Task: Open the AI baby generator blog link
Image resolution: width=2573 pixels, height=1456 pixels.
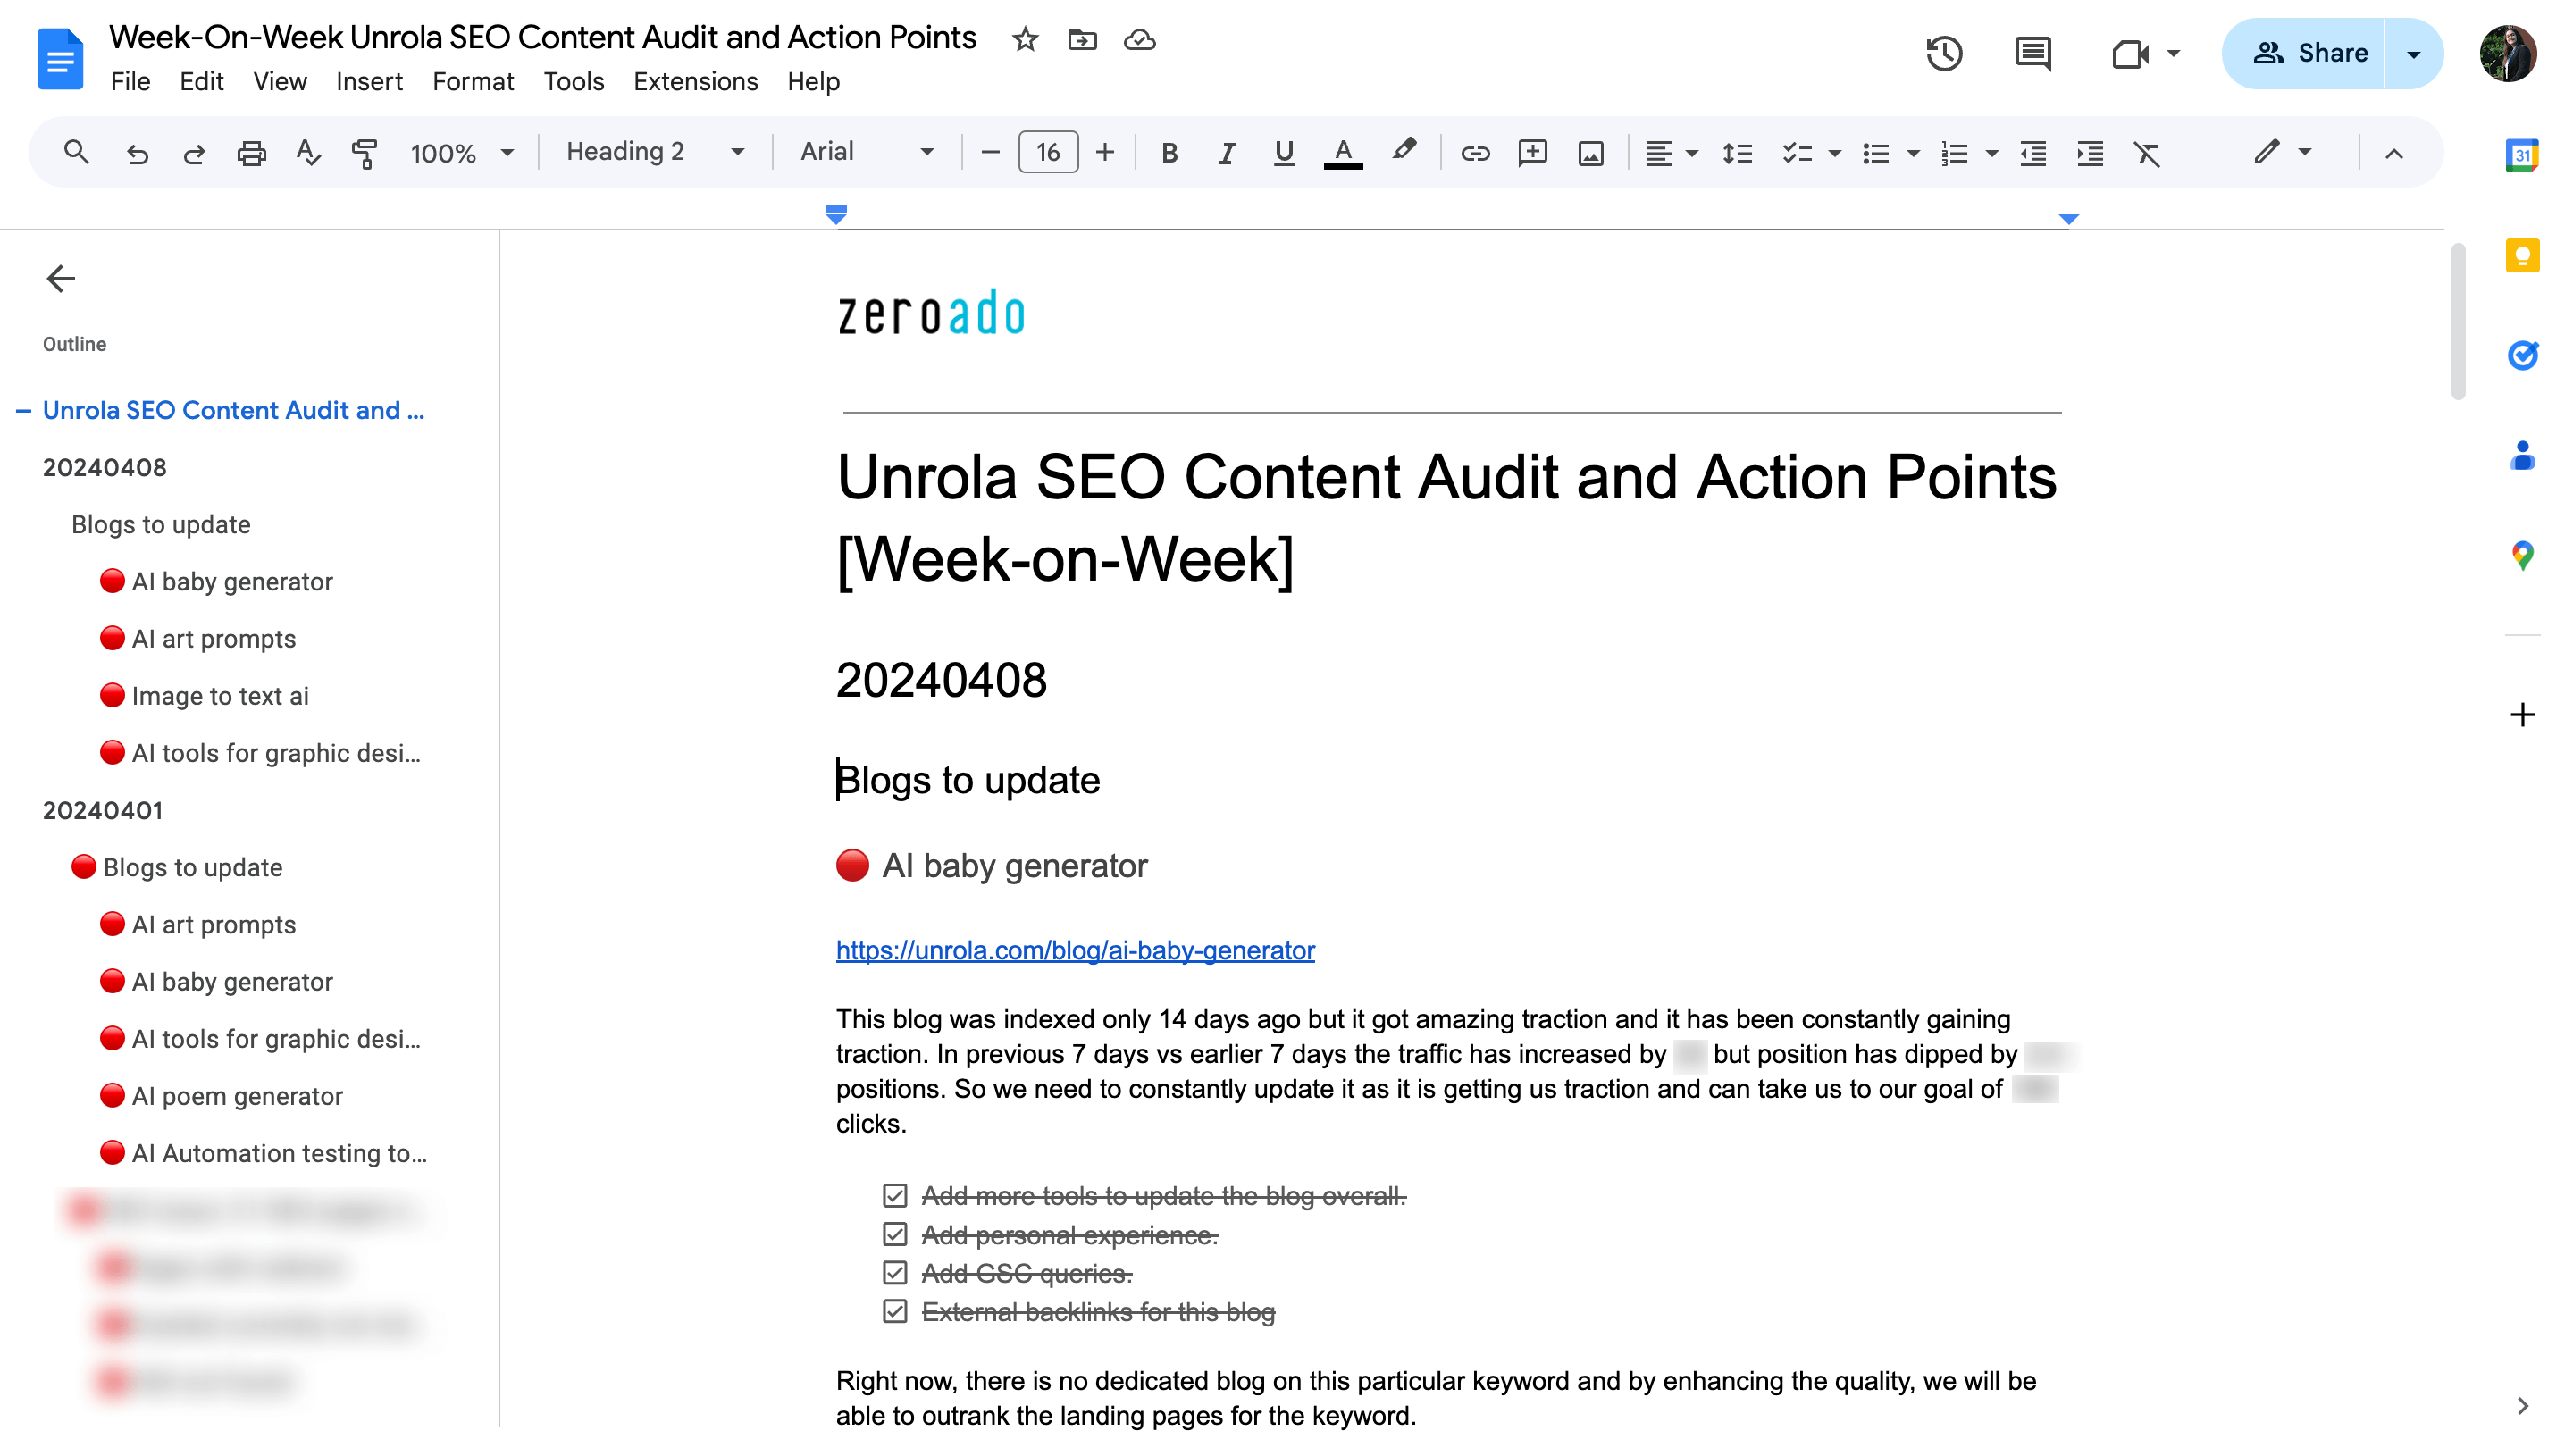Action: (x=1077, y=950)
